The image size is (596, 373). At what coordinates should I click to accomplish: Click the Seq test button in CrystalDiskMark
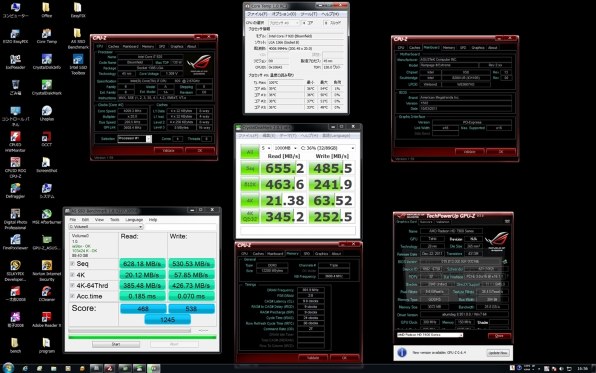coord(250,168)
